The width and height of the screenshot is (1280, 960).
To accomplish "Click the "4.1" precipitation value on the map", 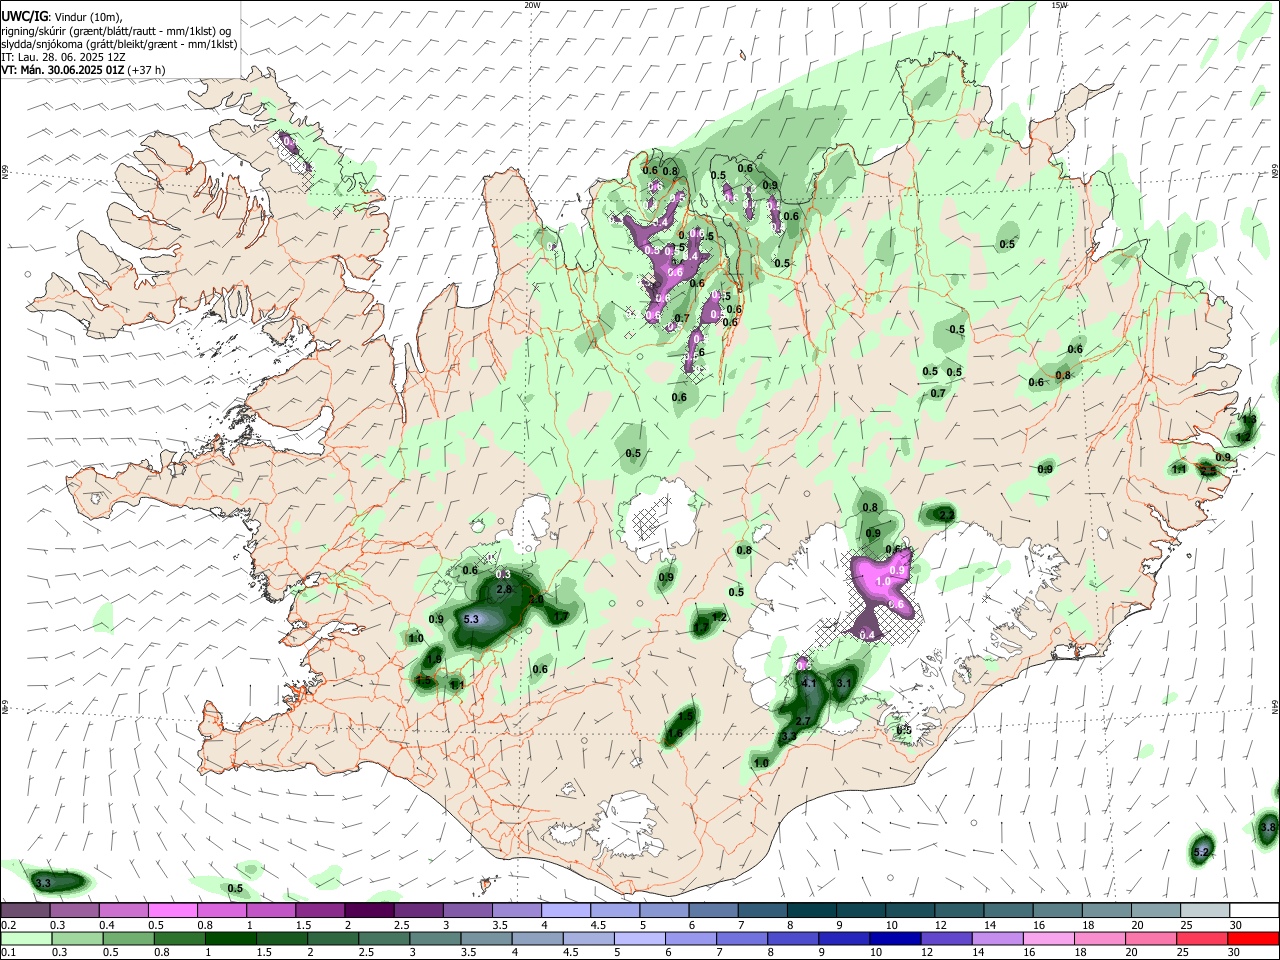I will coord(810,684).
